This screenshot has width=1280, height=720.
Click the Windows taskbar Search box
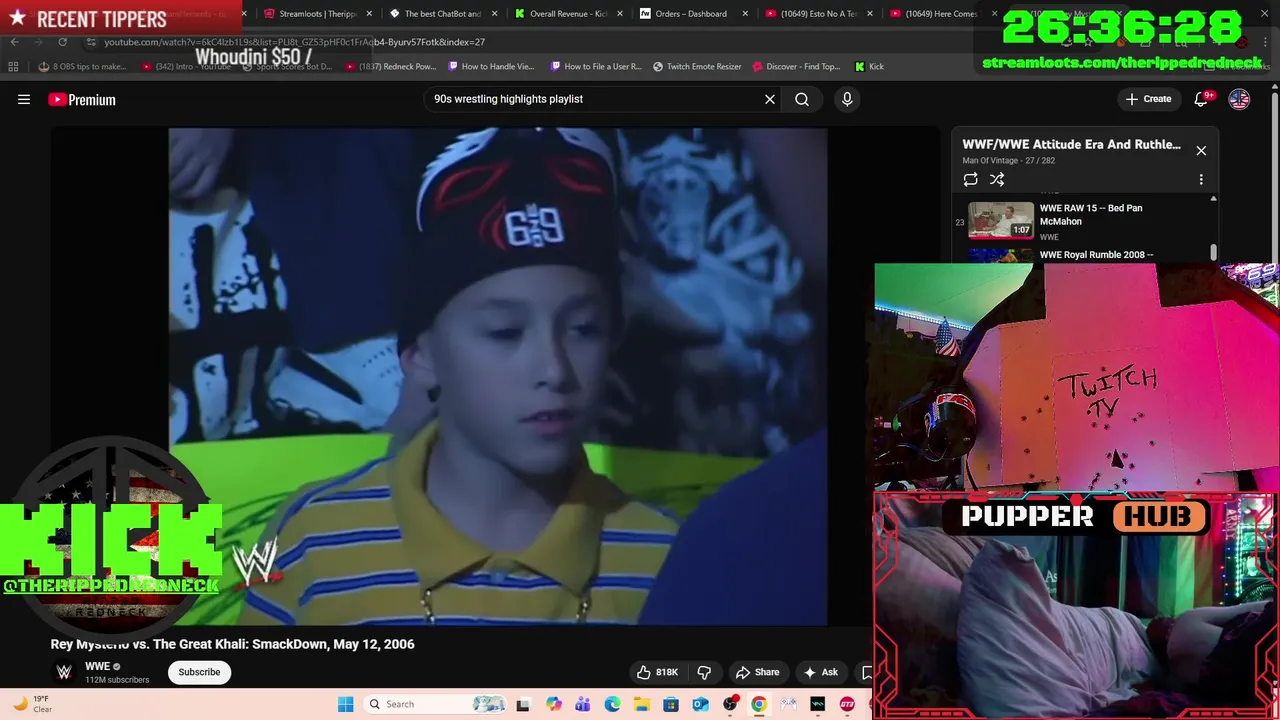(x=436, y=704)
